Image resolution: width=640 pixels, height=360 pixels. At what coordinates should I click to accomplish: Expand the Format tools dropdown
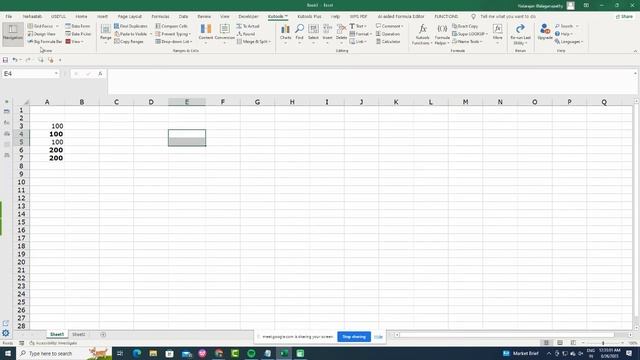click(x=360, y=34)
